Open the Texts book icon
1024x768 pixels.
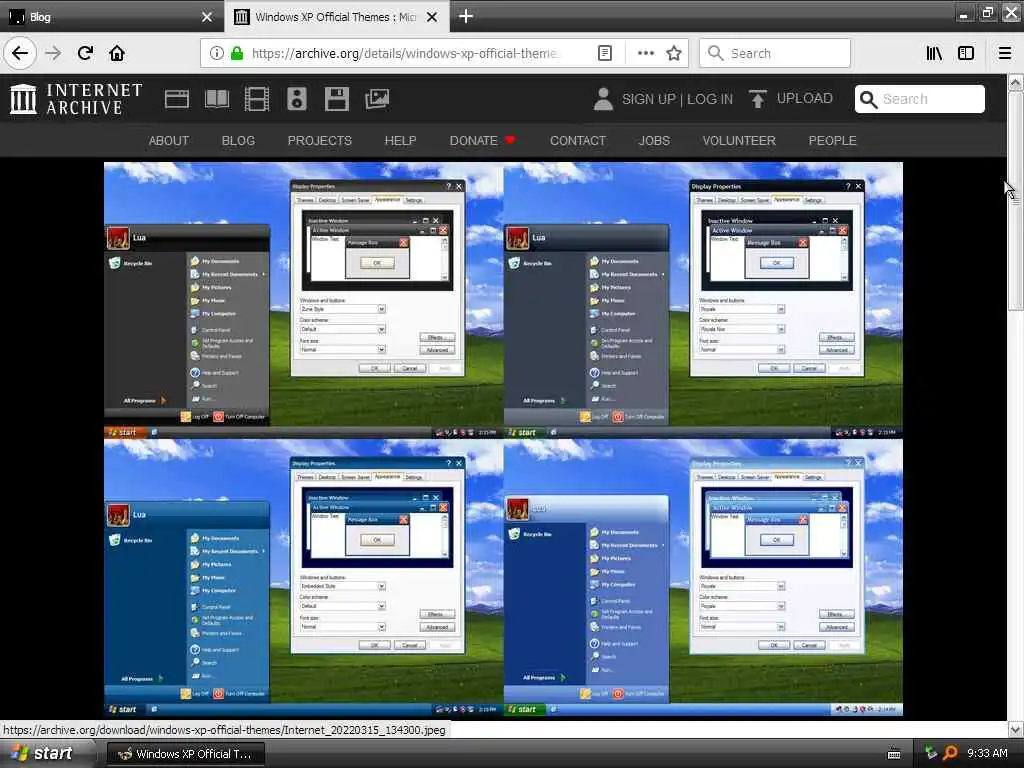pyautogui.click(x=217, y=99)
